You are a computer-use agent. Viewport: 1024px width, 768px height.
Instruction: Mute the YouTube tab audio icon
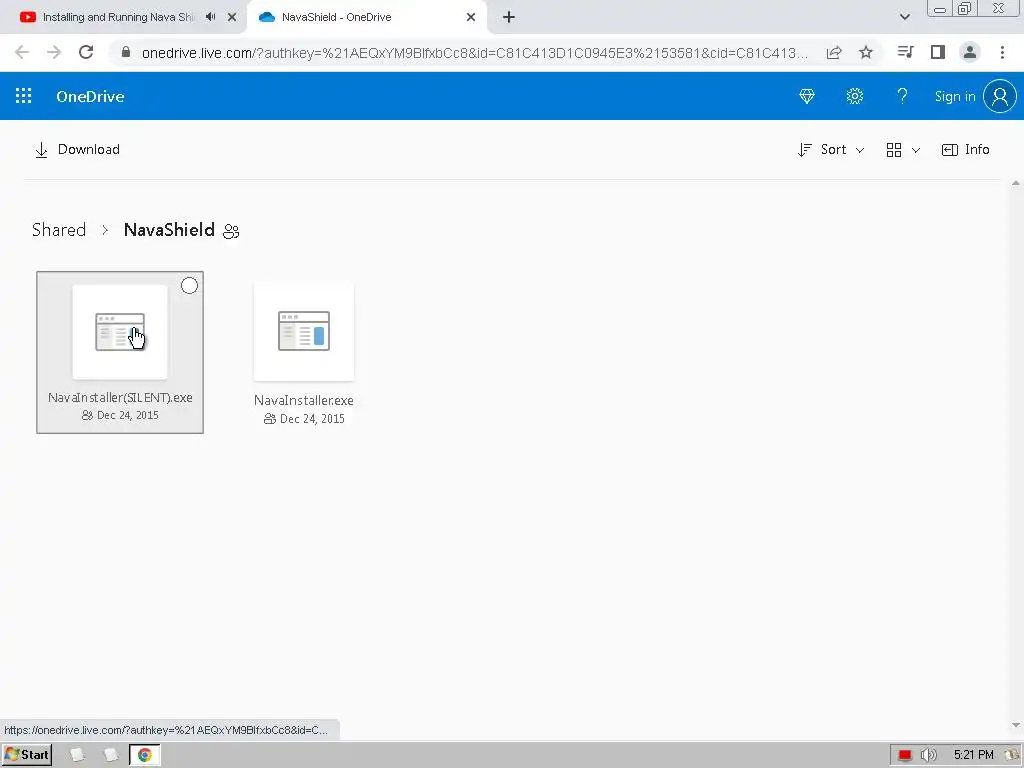click(210, 17)
